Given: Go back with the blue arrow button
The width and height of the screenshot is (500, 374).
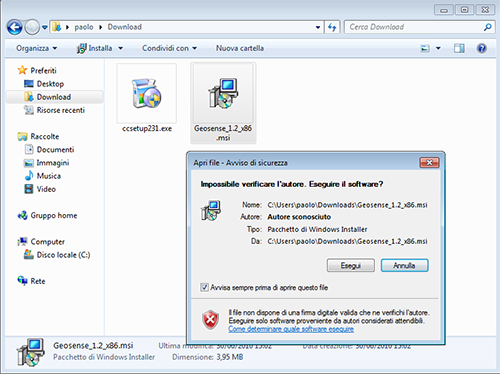Looking at the screenshot, I should 15,27.
